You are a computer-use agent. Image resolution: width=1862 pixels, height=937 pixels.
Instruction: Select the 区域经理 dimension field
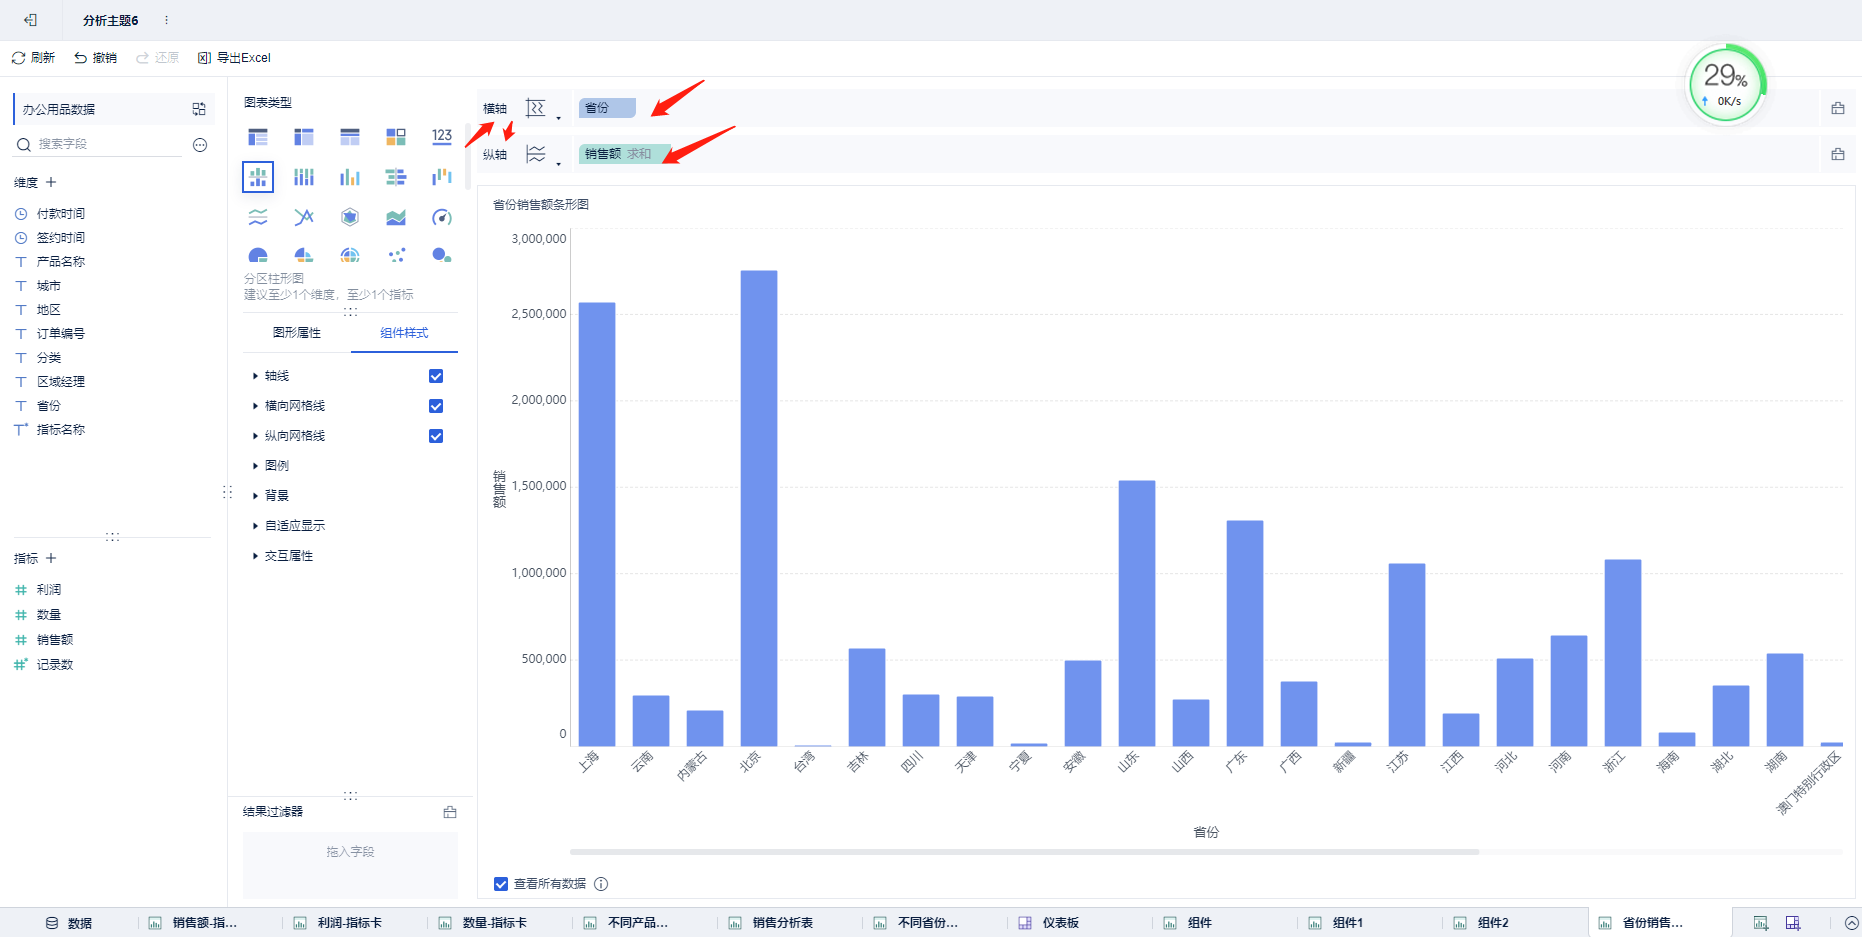point(61,382)
